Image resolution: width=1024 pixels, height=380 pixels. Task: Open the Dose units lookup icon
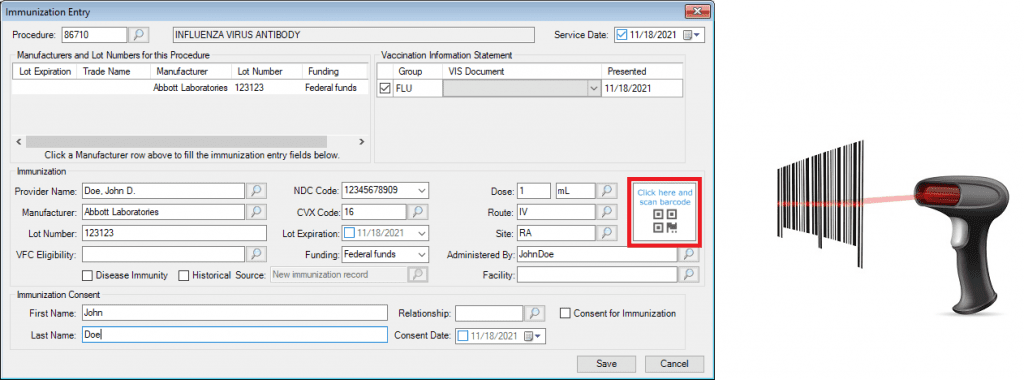pos(608,191)
